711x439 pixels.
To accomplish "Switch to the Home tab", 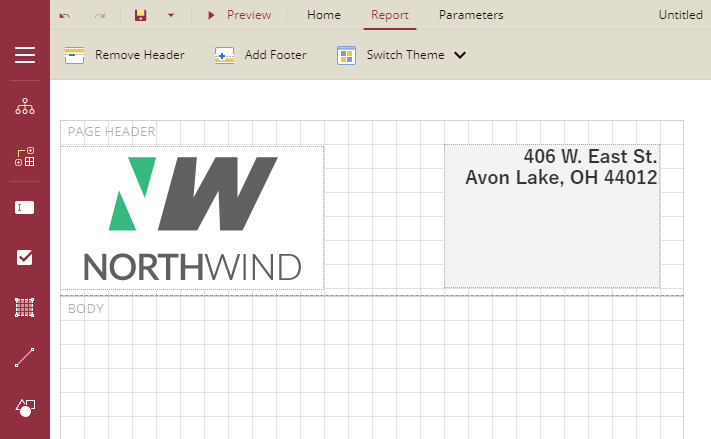I will click(x=324, y=15).
